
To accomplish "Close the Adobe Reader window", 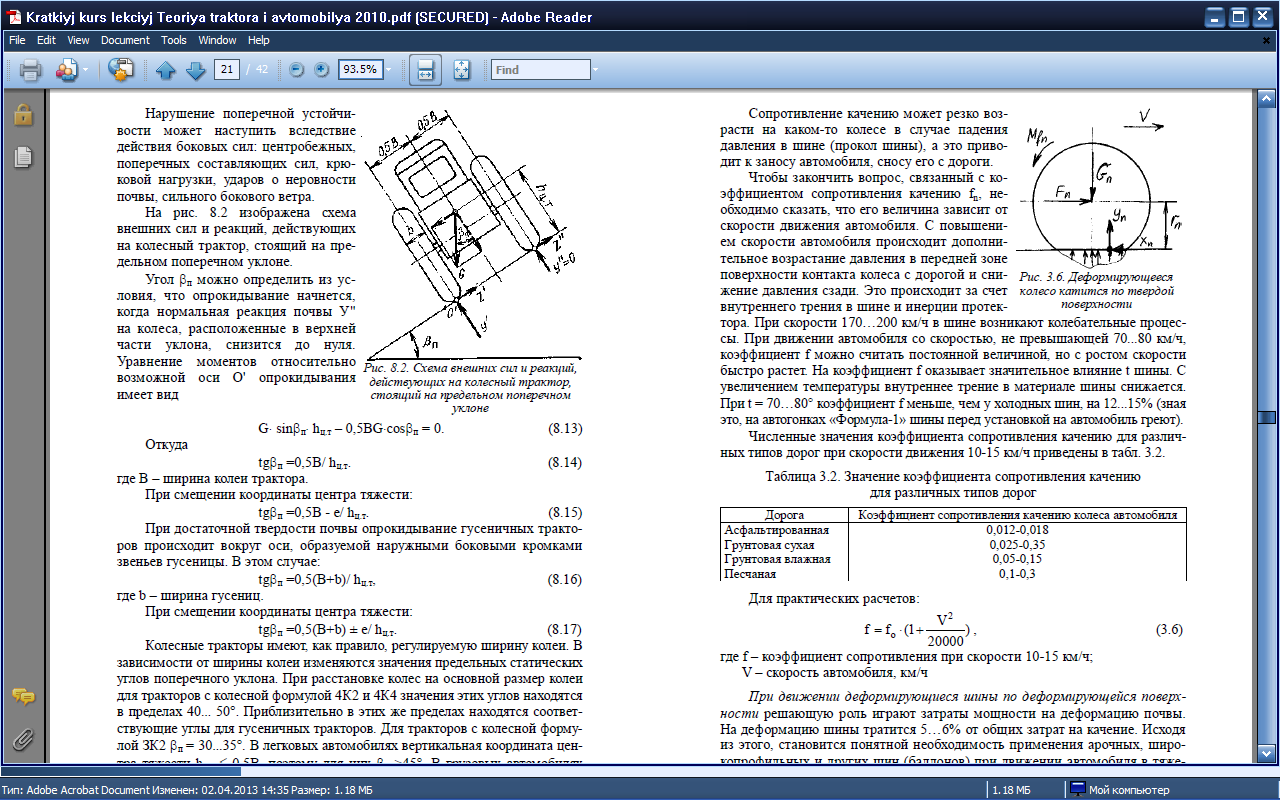I will tap(1261, 16).
